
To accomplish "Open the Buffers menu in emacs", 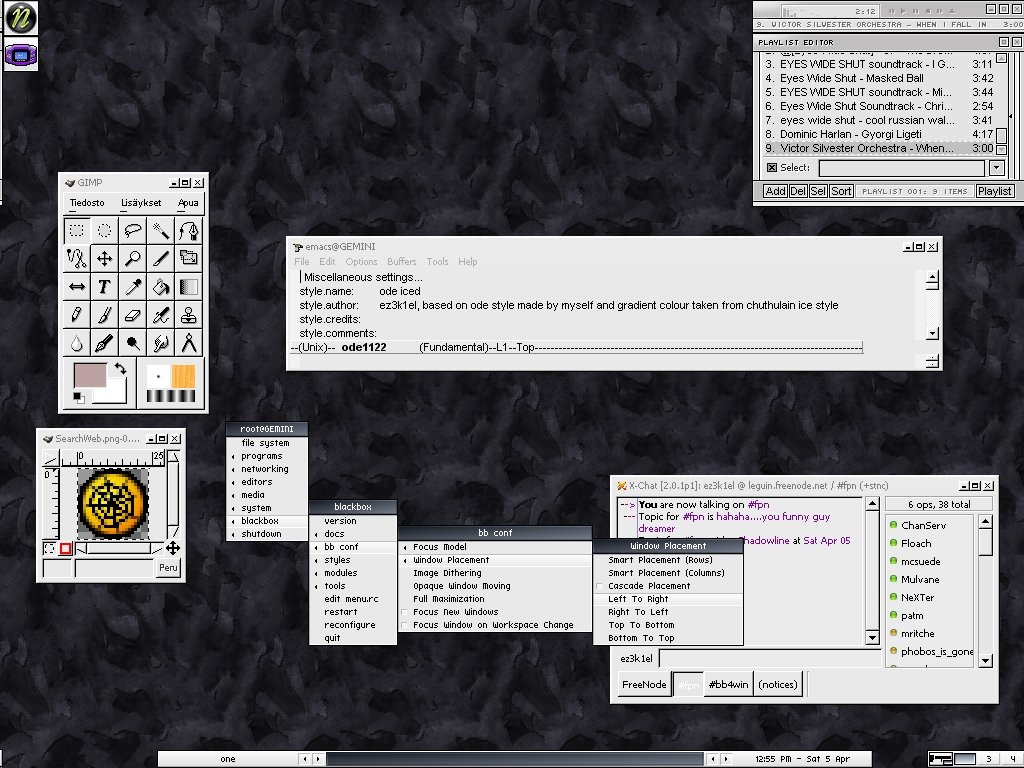I will click(402, 262).
